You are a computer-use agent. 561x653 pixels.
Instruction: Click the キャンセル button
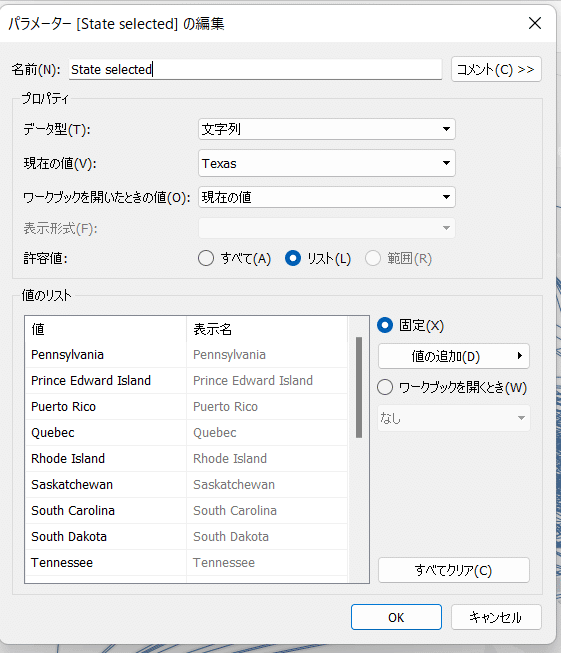496,617
